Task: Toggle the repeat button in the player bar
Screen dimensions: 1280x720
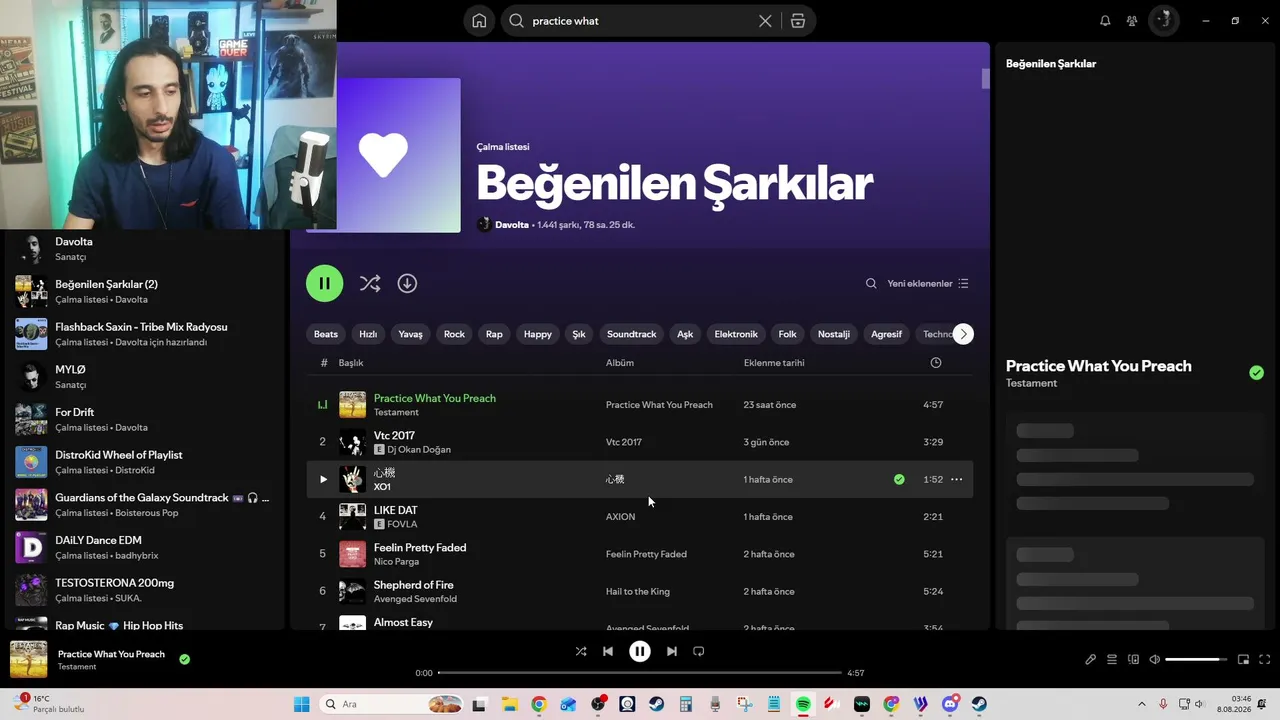Action: click(x=699, y=651)
